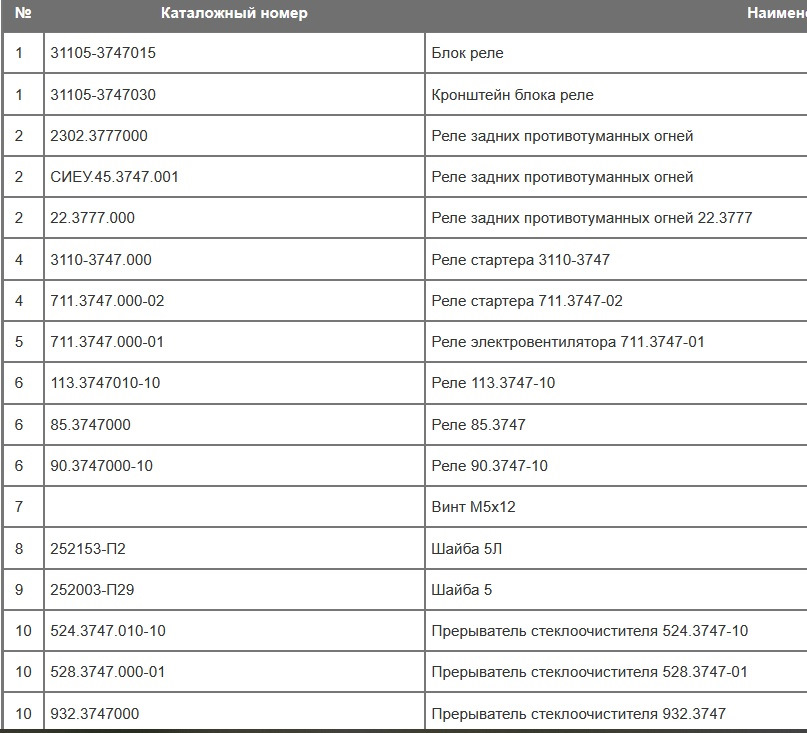The image size is (807, 733).
Task: Select the "Блок реле" name cell
Action: coord(467,53)
